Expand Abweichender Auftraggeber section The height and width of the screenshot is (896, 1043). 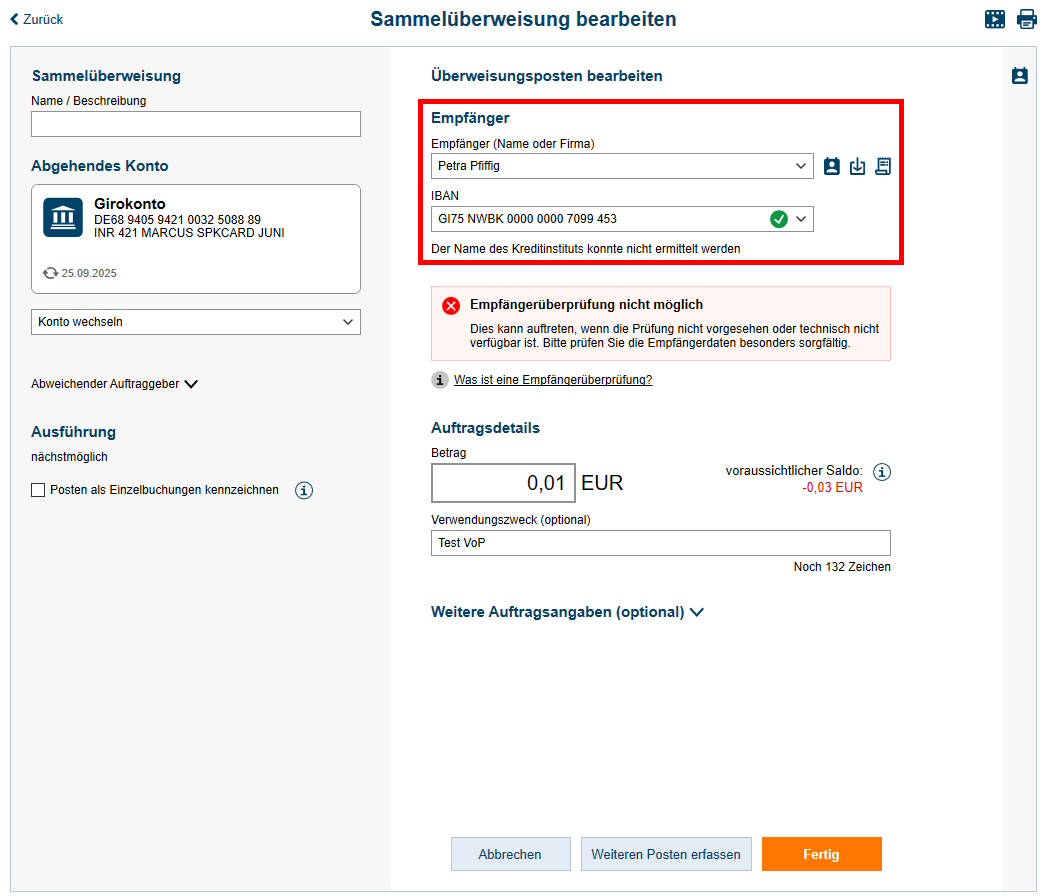(191, 383)
